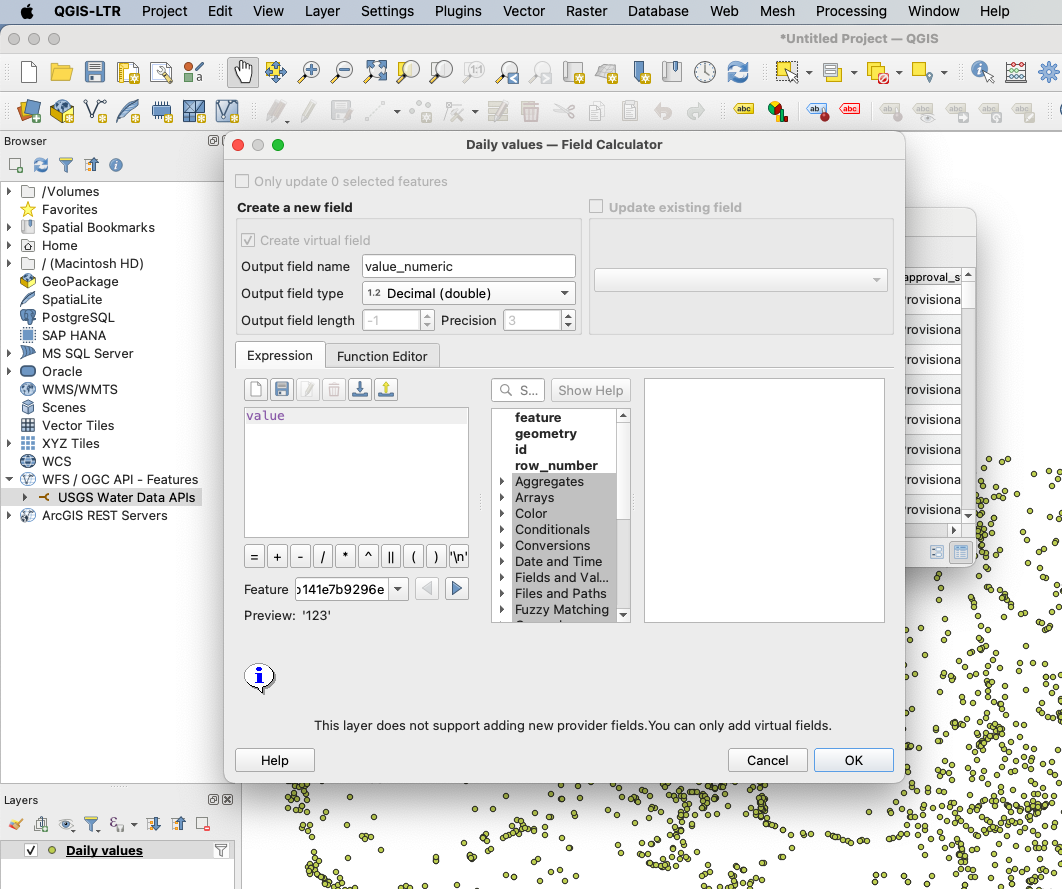
Task: Open the Window menu
Action: 933,12
